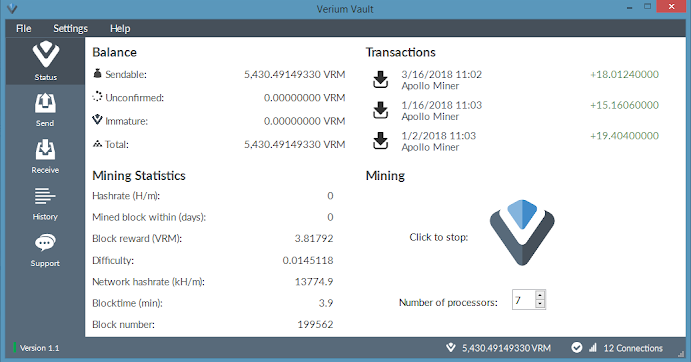The height and width of the screenshot is (362, 691).
Task: Open the Status page in sidebar
Action: (x=45, y=61)
